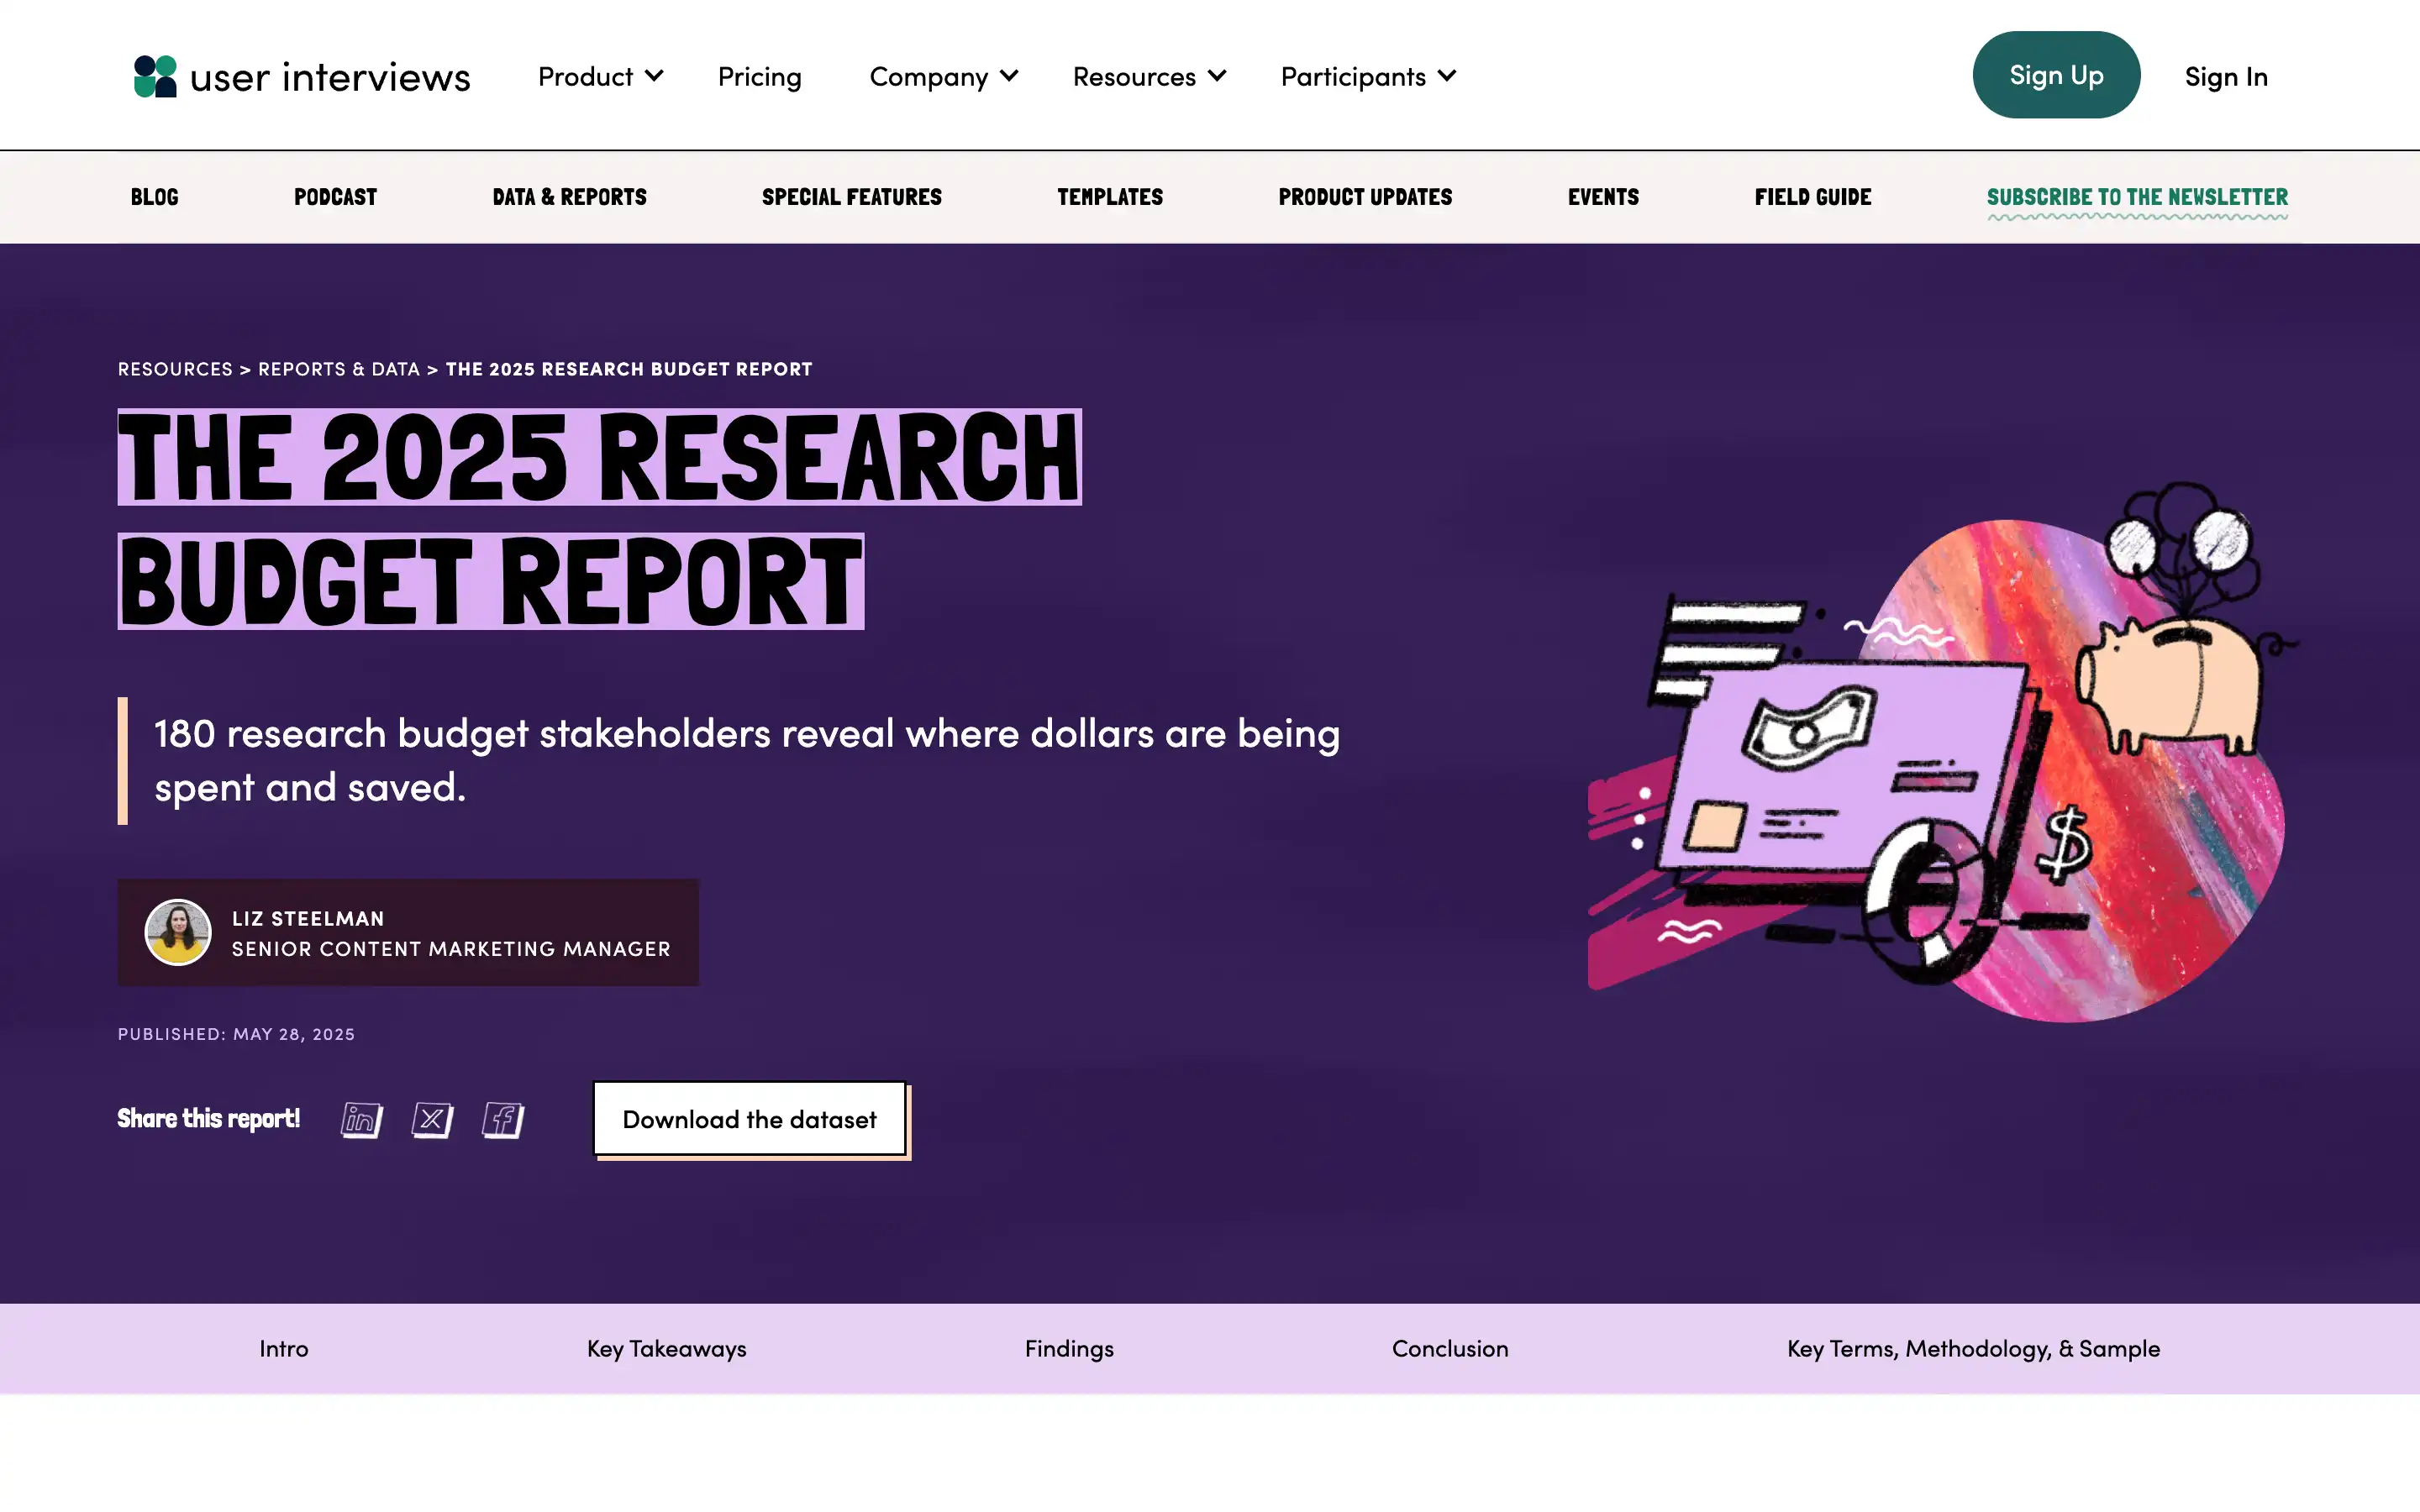2420x1512 pixels.
Task: Click the report title heading
Action: [600, 518]
